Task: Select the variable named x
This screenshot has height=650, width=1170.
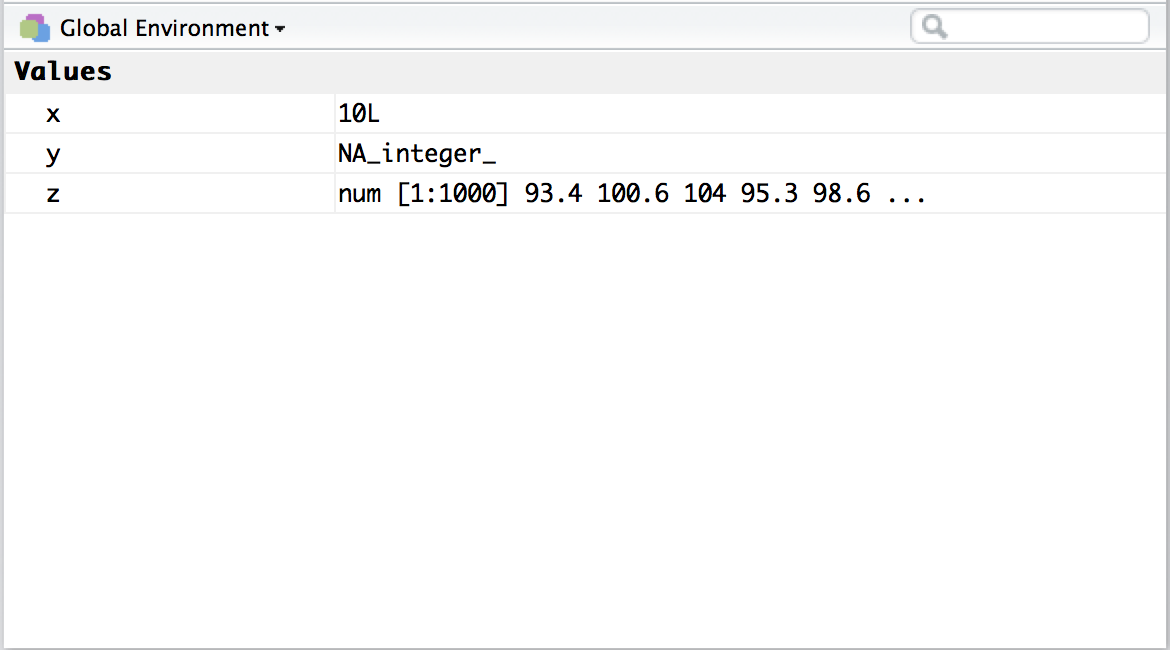Action: [53, 114]
